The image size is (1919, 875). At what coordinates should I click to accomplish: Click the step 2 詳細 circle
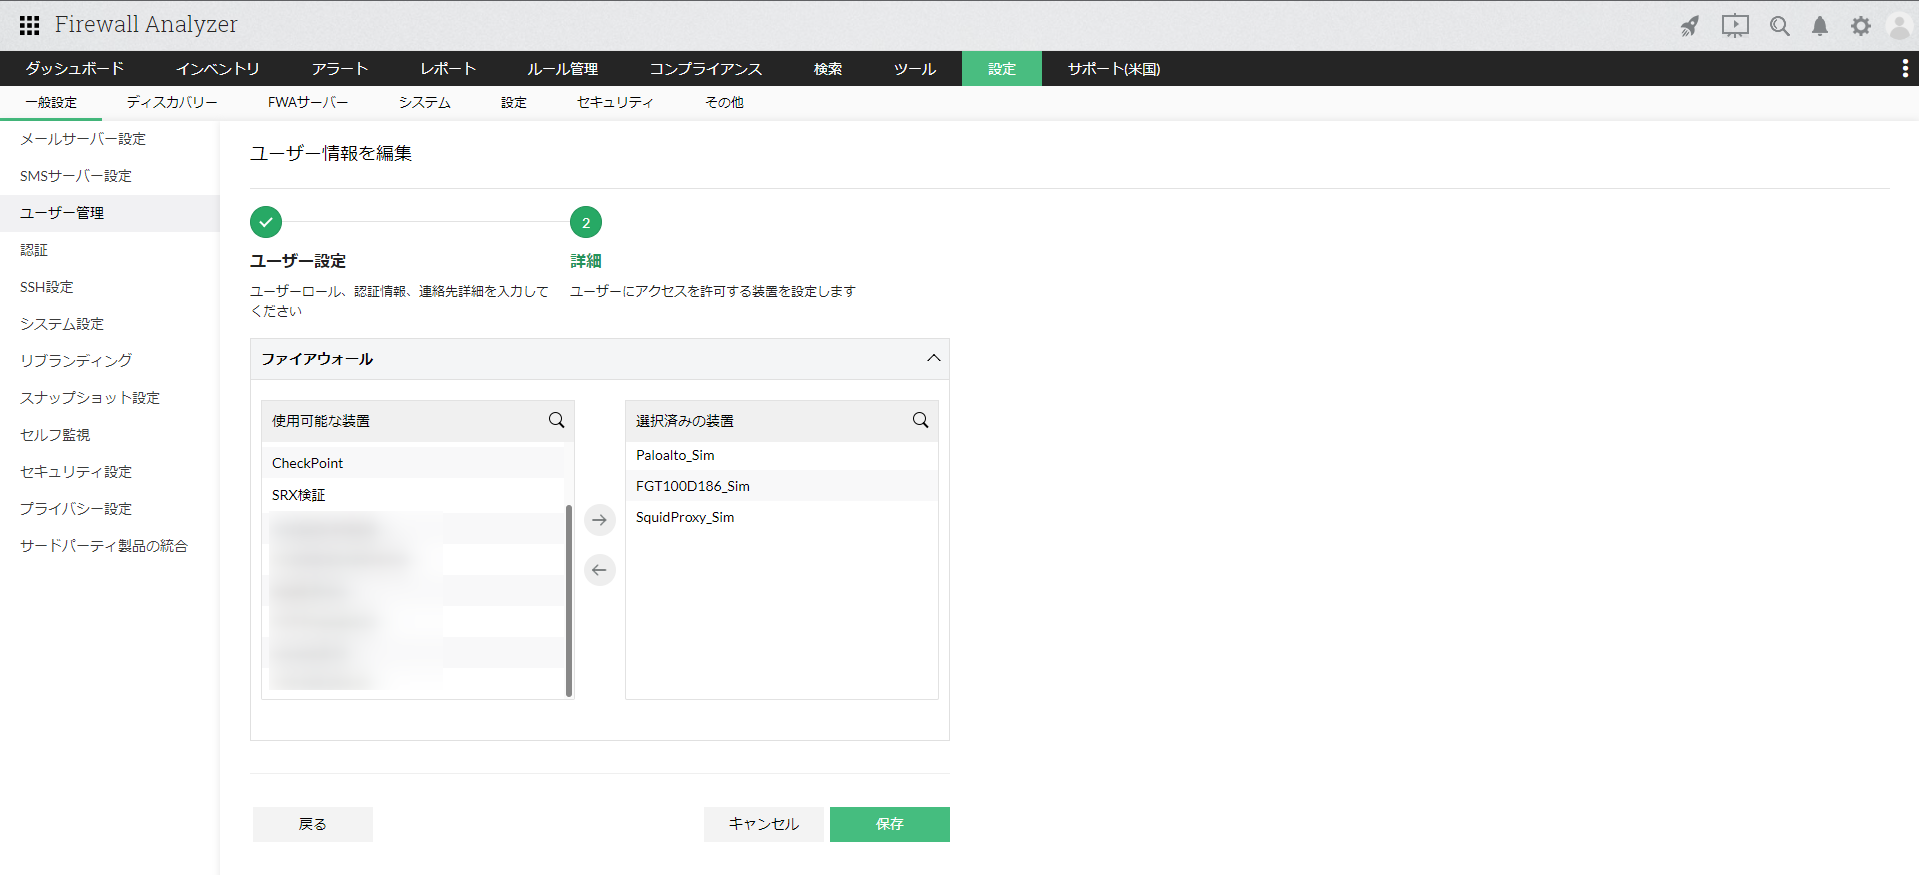tap(586, 222)
